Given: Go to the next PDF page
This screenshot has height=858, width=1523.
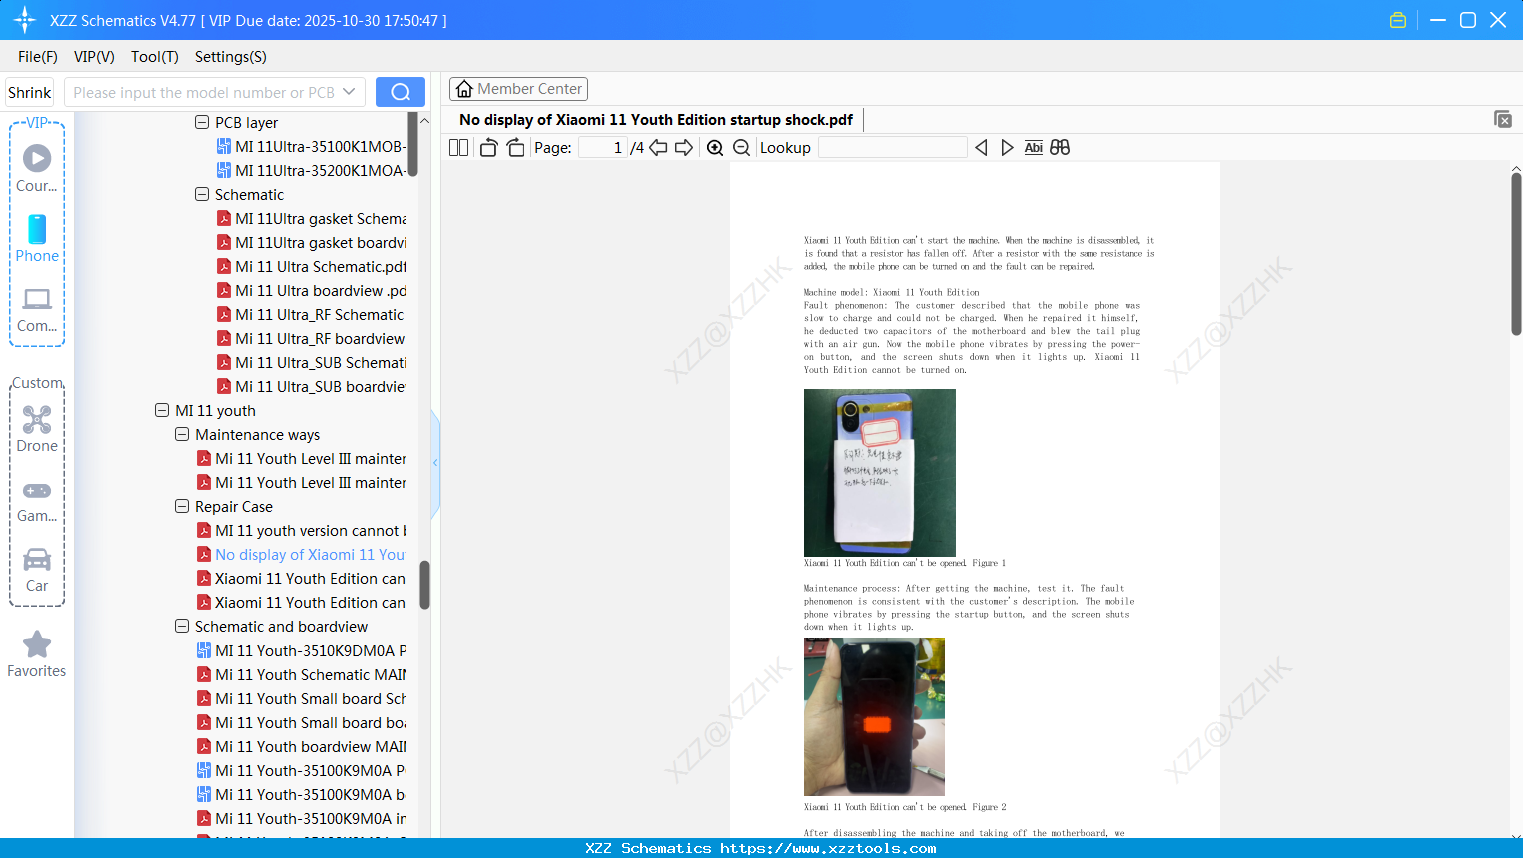Looking at the screenshot, I should [x=684, y=148].
